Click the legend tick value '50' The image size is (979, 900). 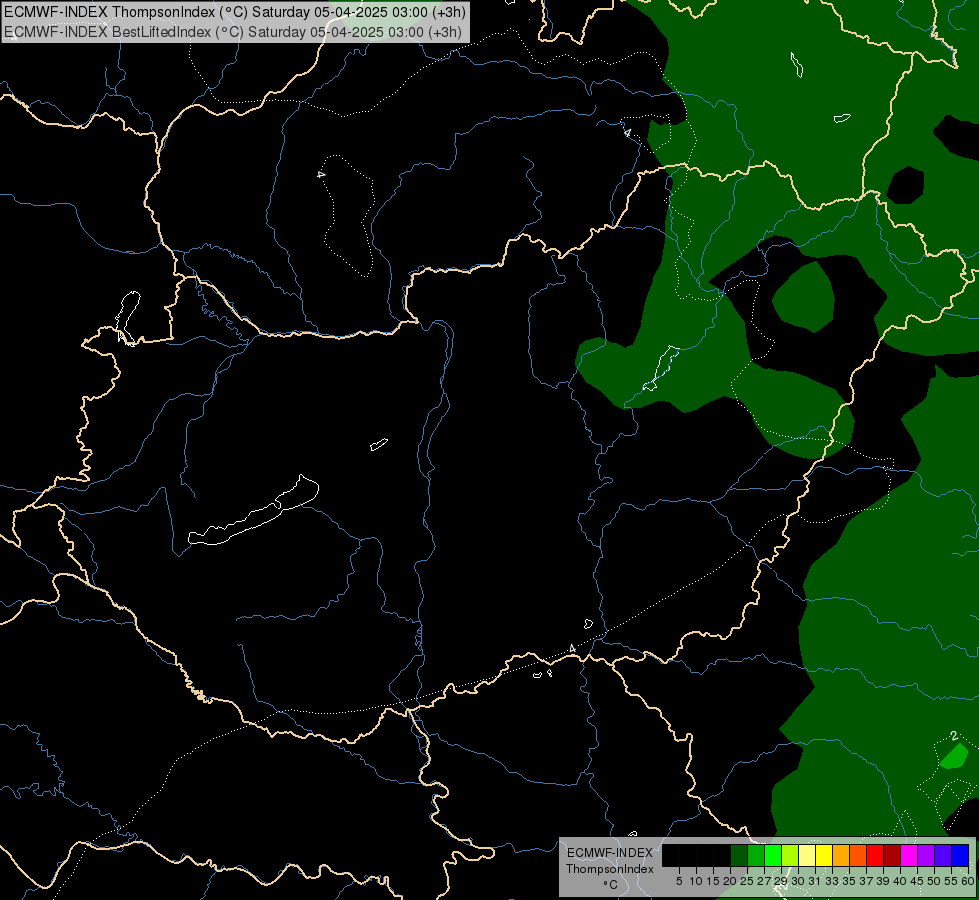[x=933, y=881]
